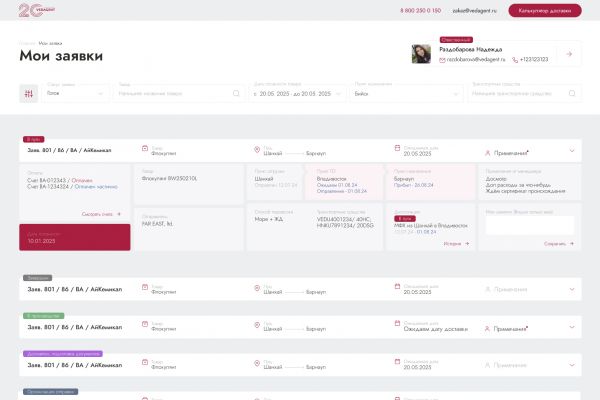Click notes person icon in green-tagged row
The image size is (600, 400).
tap(488, 329)
